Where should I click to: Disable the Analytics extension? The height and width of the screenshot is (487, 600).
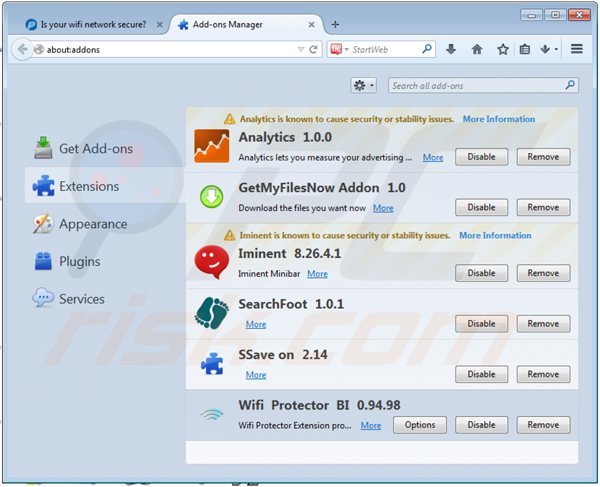coord(481,157)
